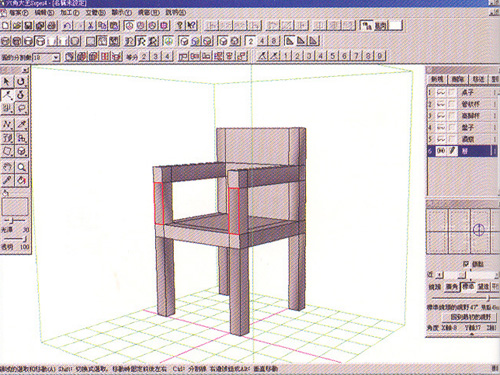Click the Open file folder icon
The height and width of the screenshot is (375, 500).
click(17, 26)
